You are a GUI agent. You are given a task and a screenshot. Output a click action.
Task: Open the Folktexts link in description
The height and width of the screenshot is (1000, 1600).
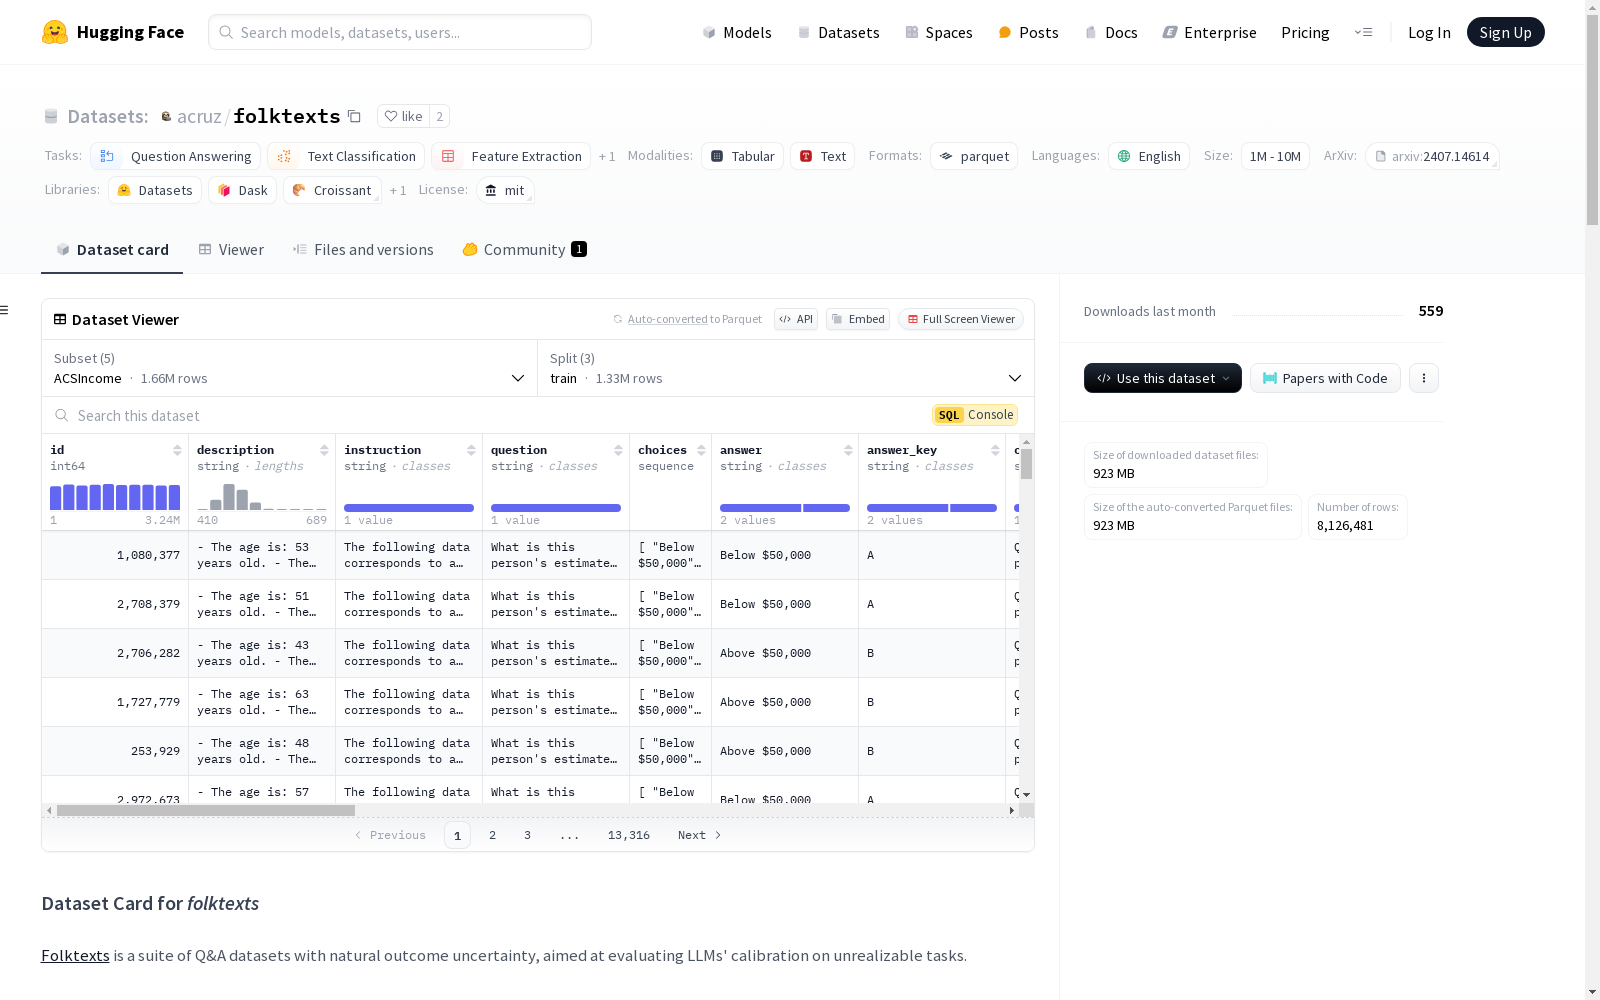click(x=75, y=955)
